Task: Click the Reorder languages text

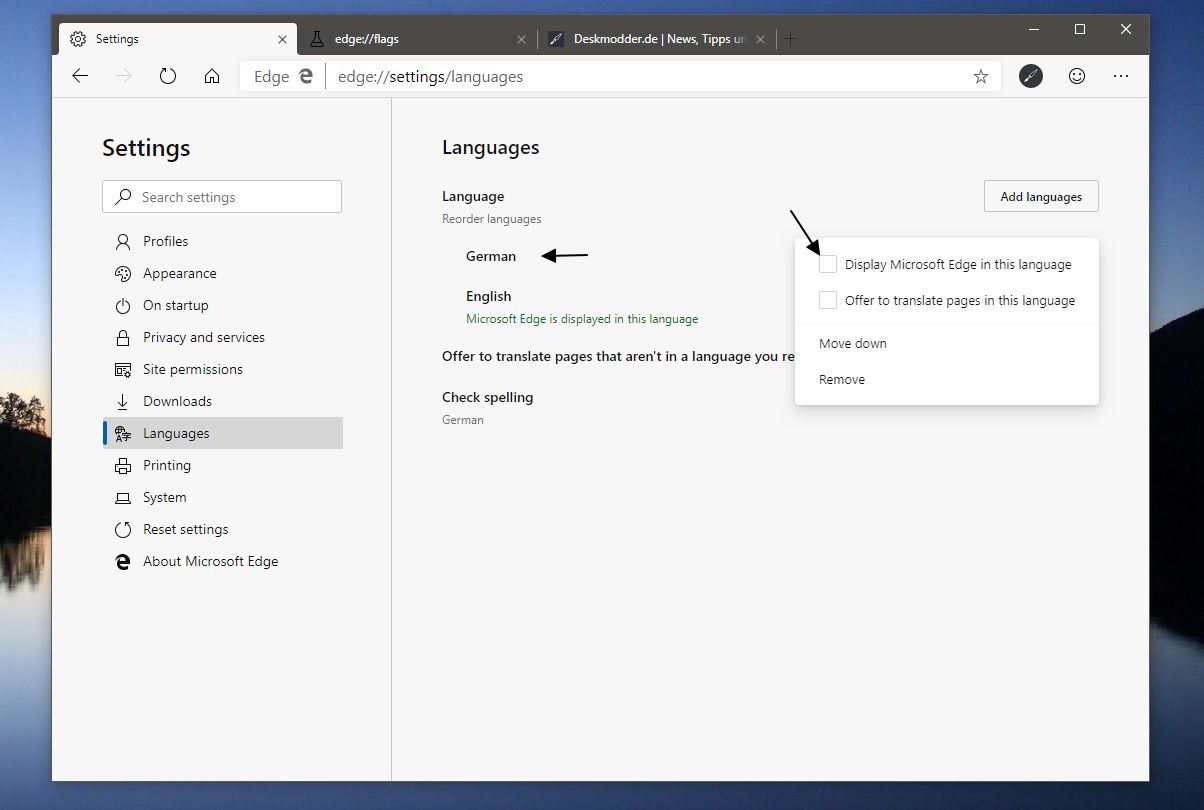Action: 492,218
